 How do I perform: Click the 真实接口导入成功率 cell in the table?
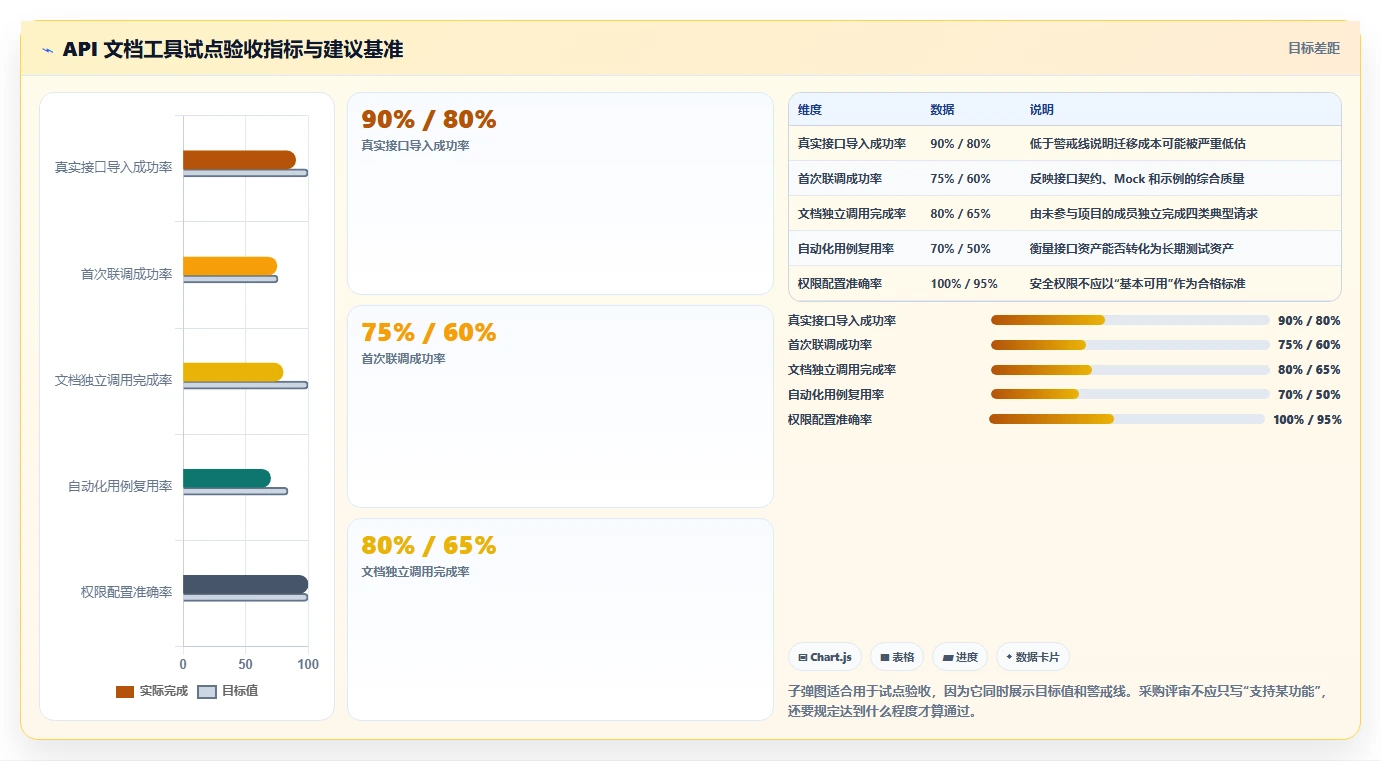pyautogui.click(x=852, y=144)
